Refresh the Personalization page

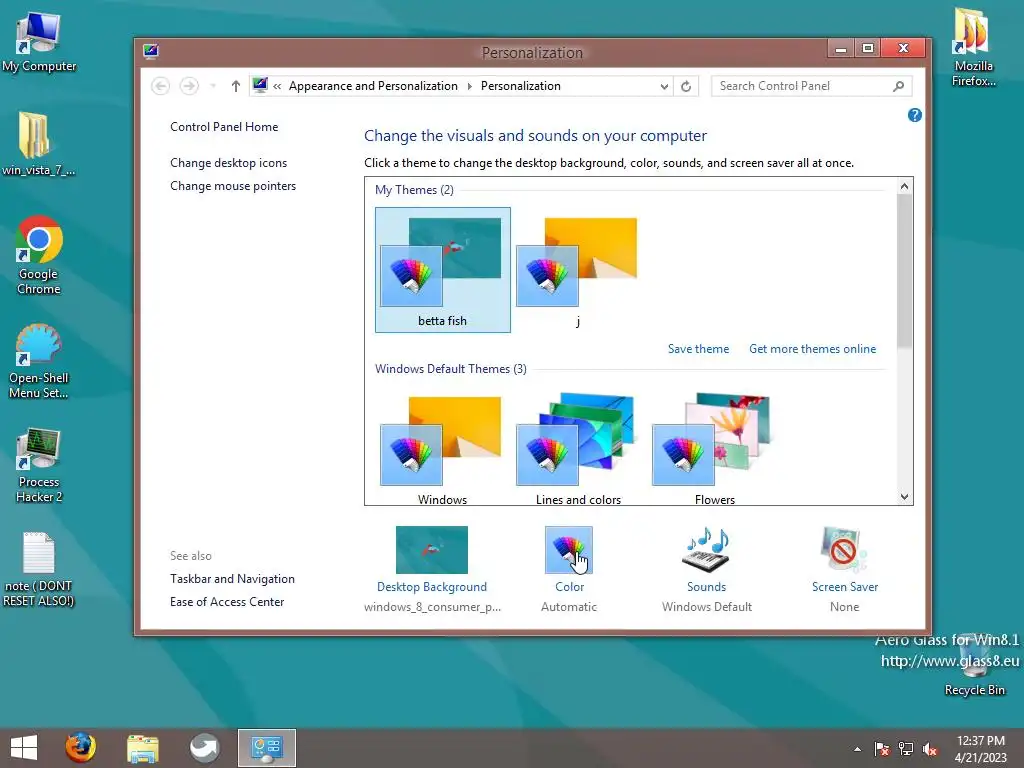tap(686, 86)
